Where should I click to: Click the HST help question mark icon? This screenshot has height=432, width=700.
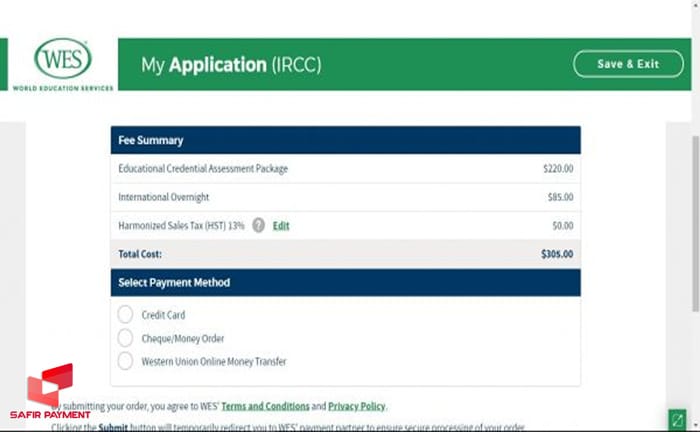tap(258, 225)
